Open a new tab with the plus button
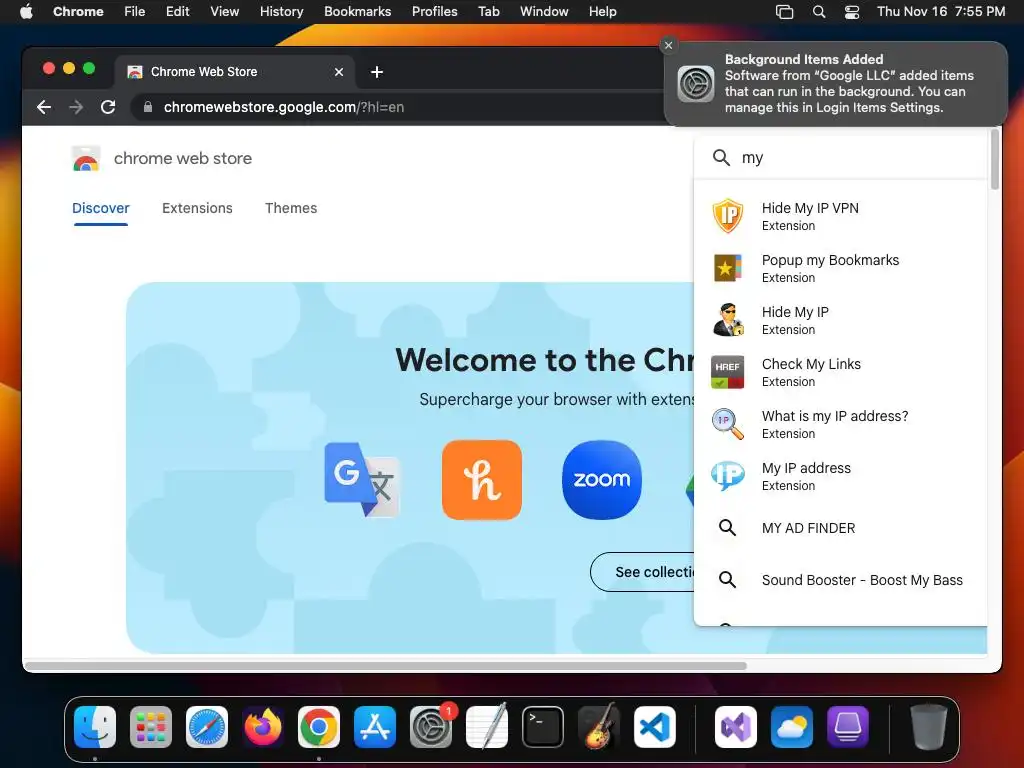This screenshot has width=1024, height=768. click(377, 72)
